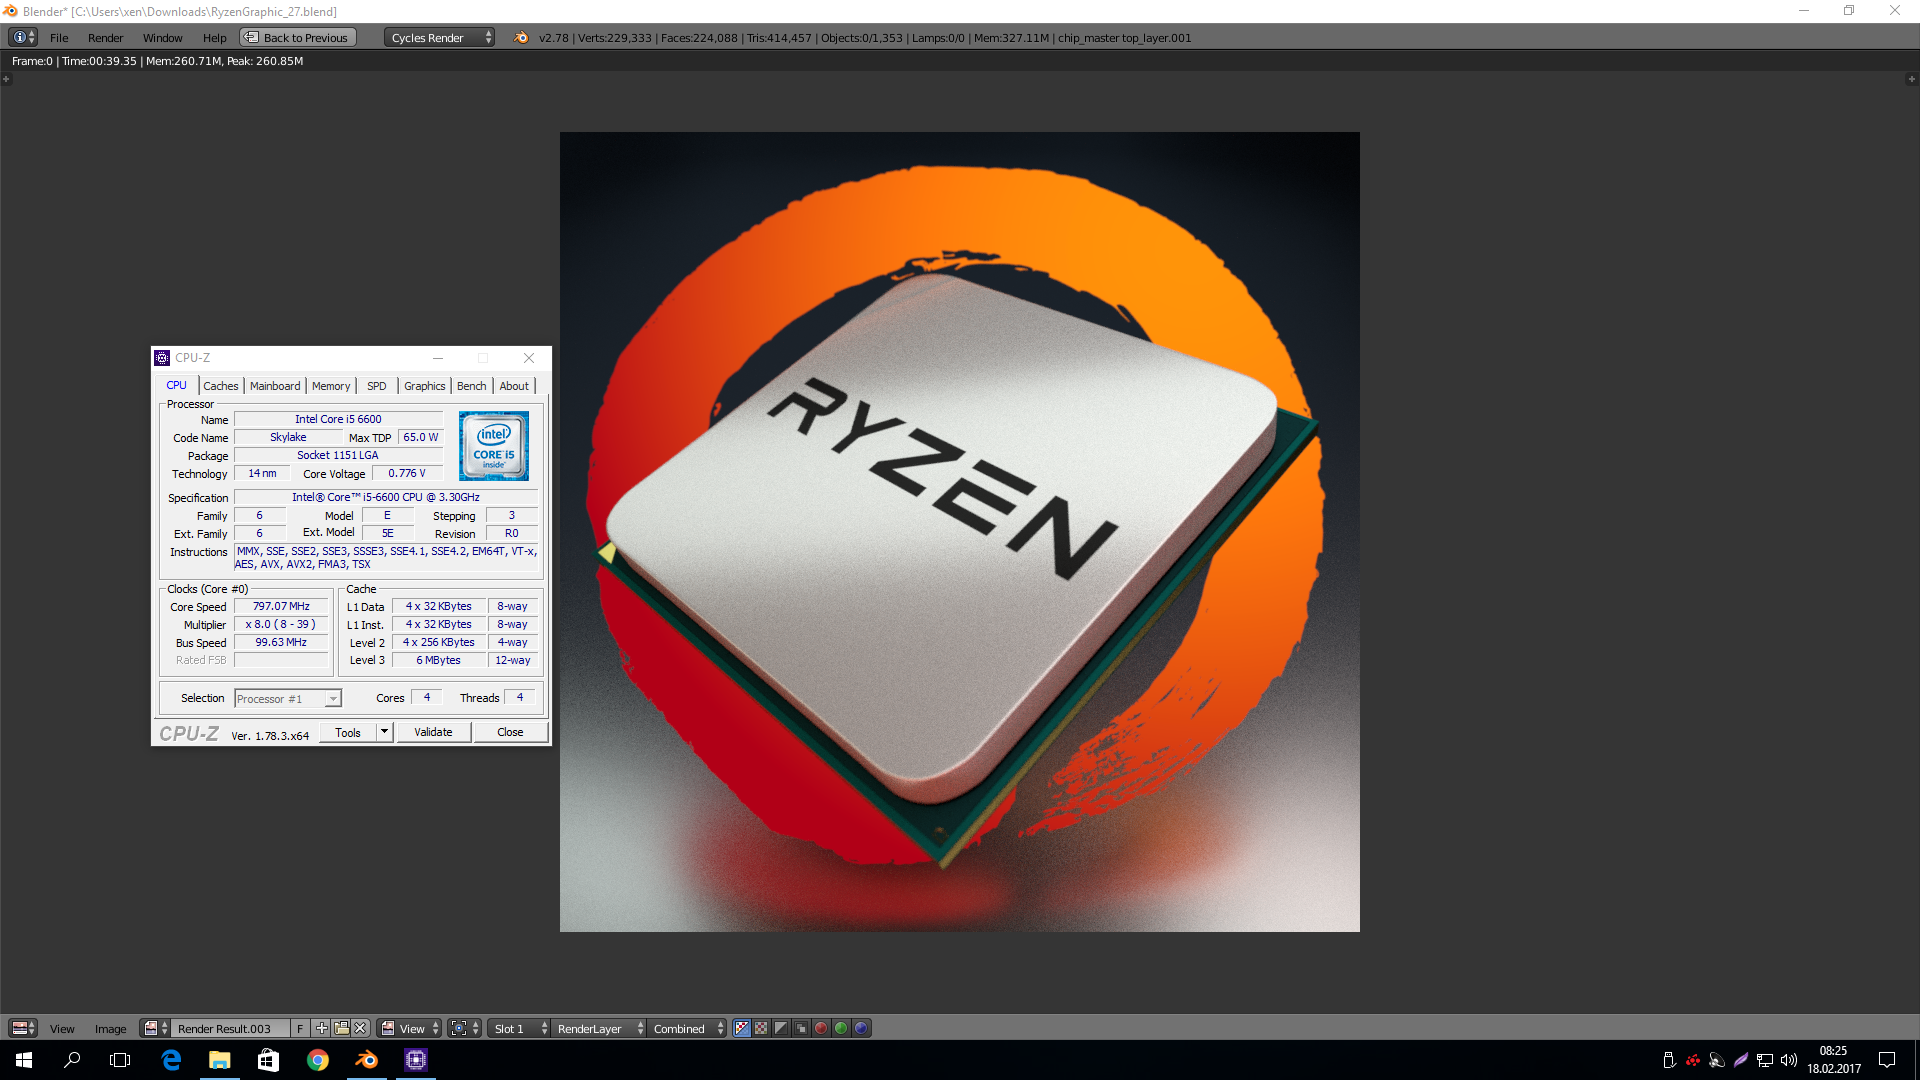1920x1080 pixels.
Task: Click the Back to Previous button
Action: point(297,38)
